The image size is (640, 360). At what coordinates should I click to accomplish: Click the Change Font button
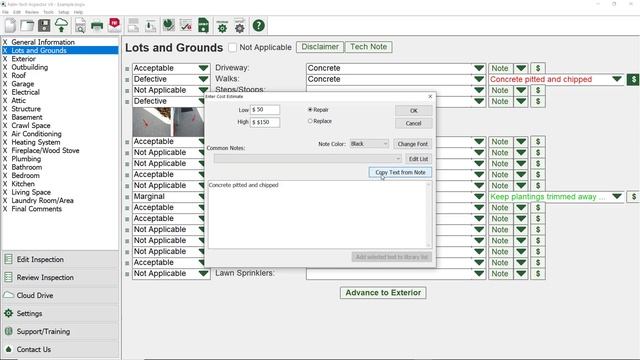pos(412,144)
